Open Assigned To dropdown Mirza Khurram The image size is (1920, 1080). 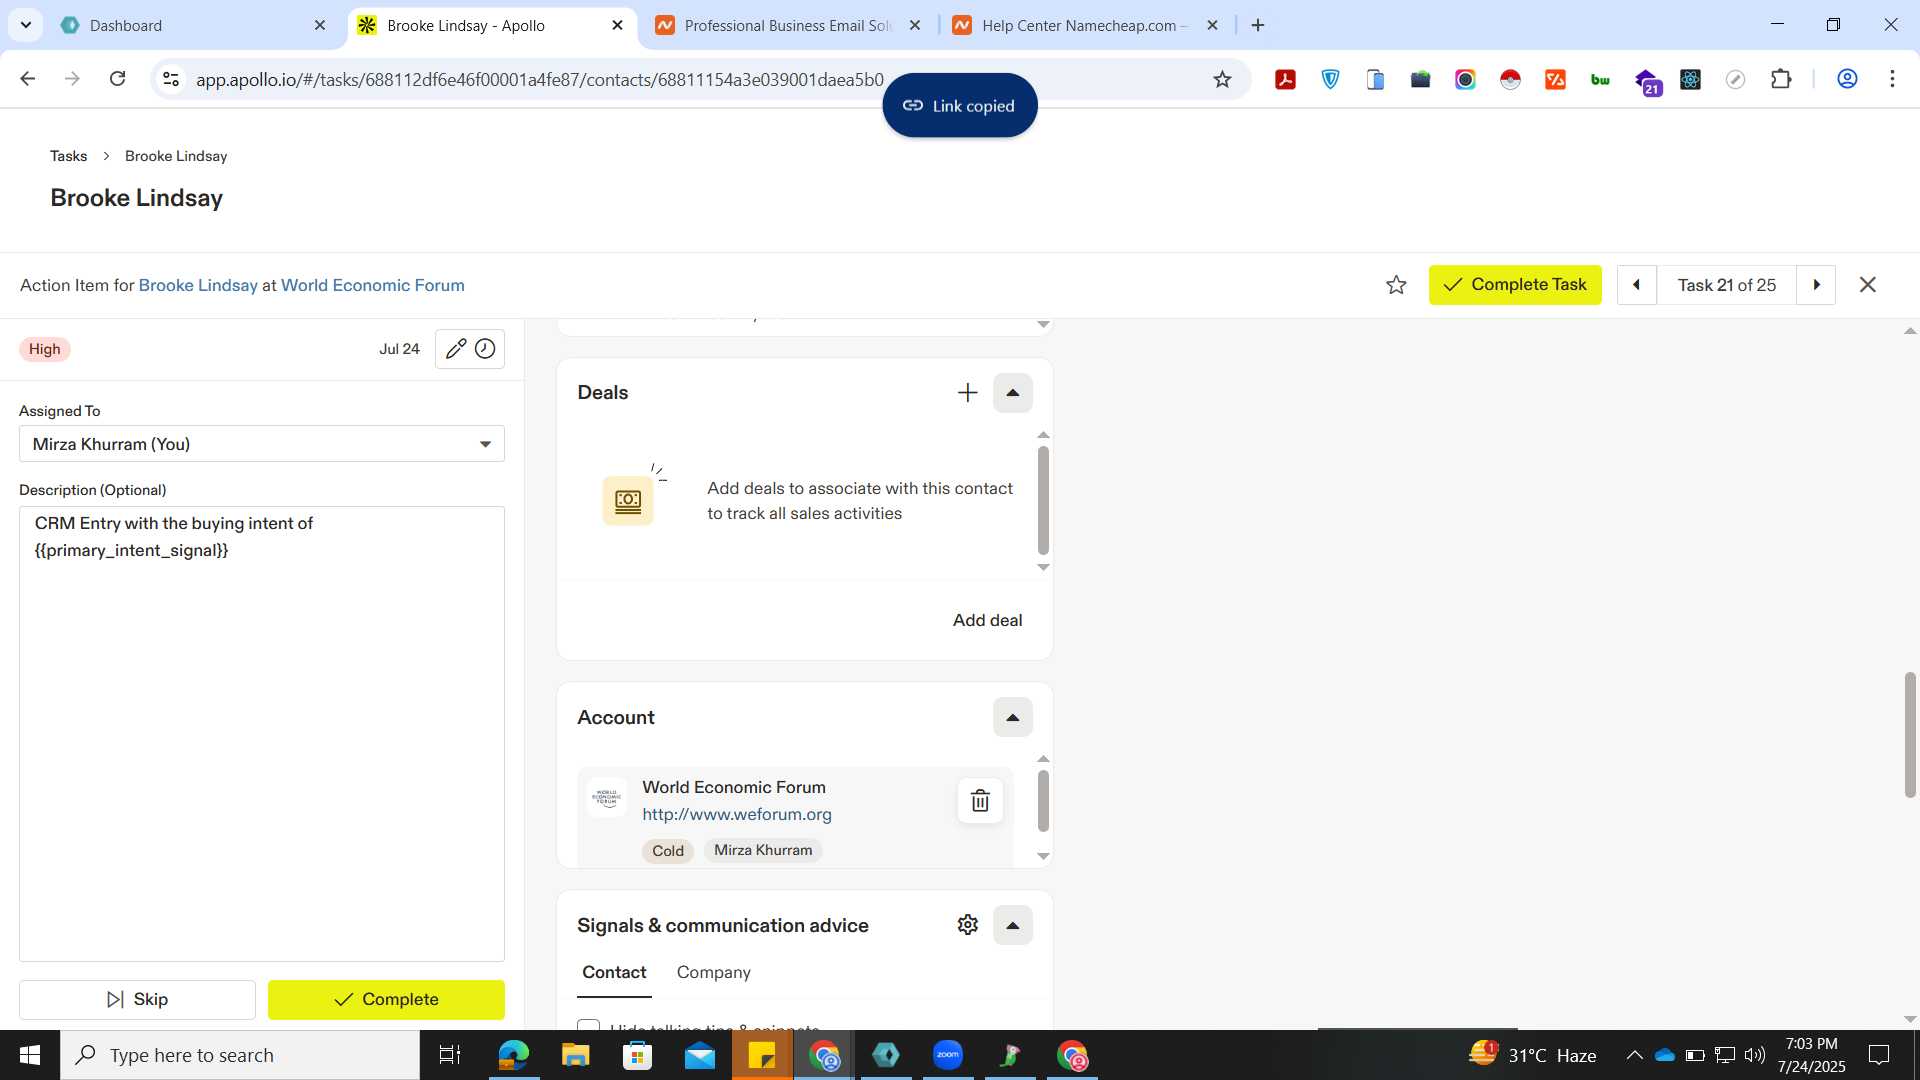pos(261,444)
